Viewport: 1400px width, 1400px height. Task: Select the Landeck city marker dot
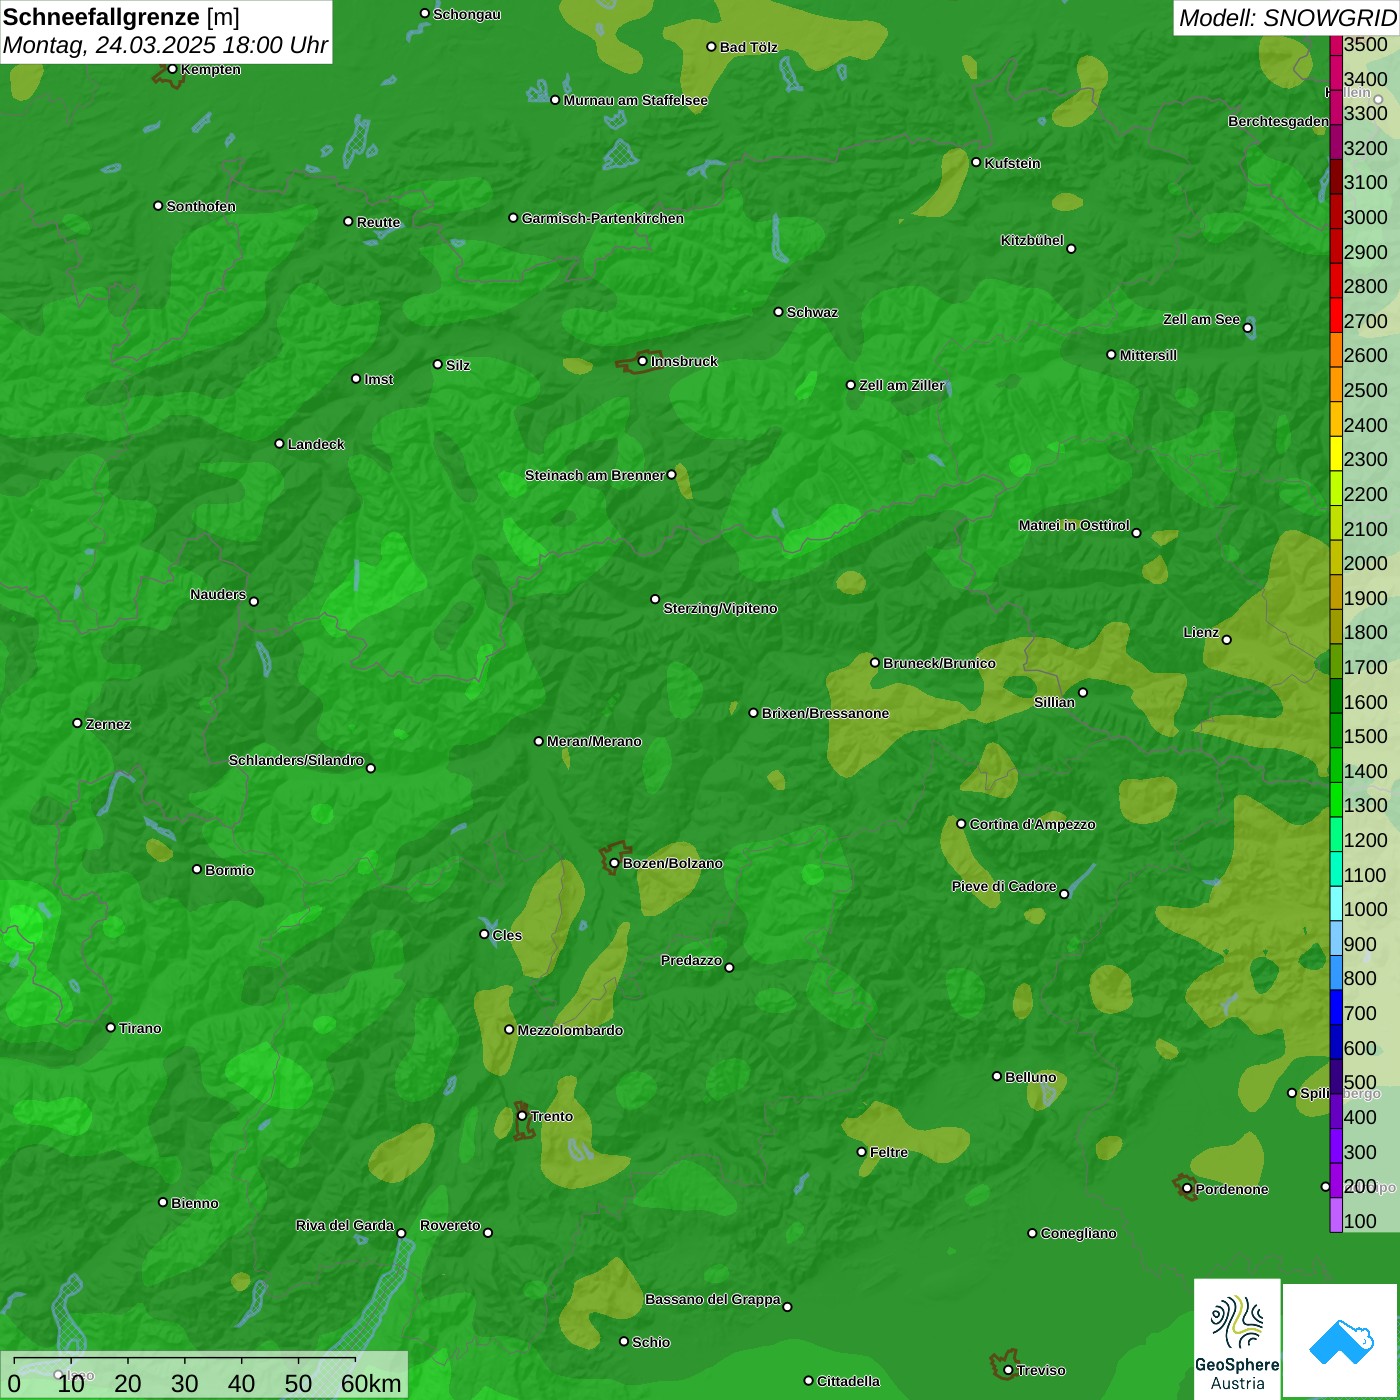pyautogui.click(x=279, y=443)
